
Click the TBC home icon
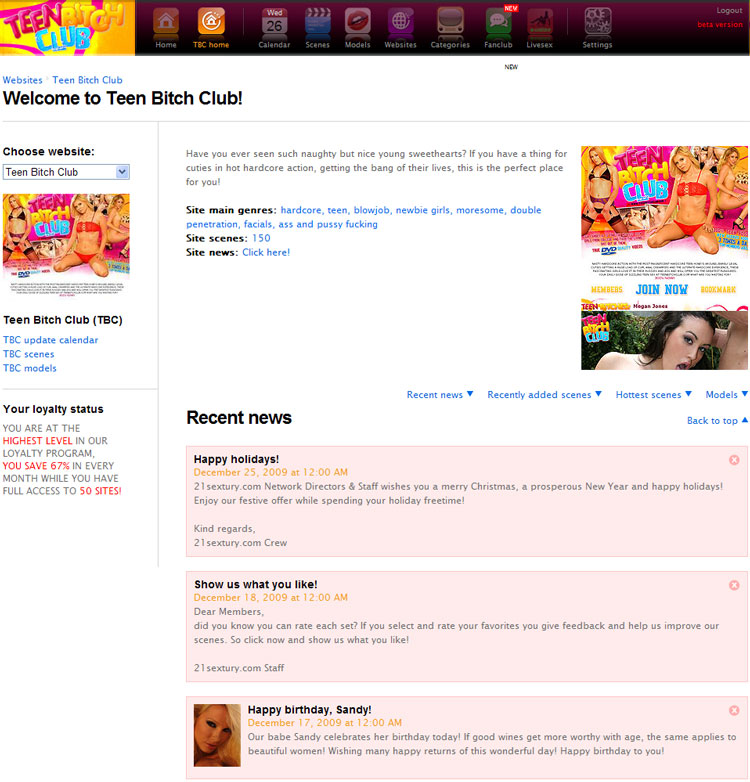(211, 21)
